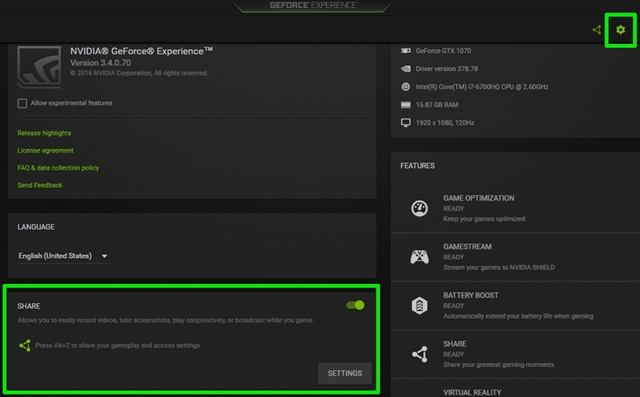
Task: Open the Release highlights link
Action: tap(44, 133)
